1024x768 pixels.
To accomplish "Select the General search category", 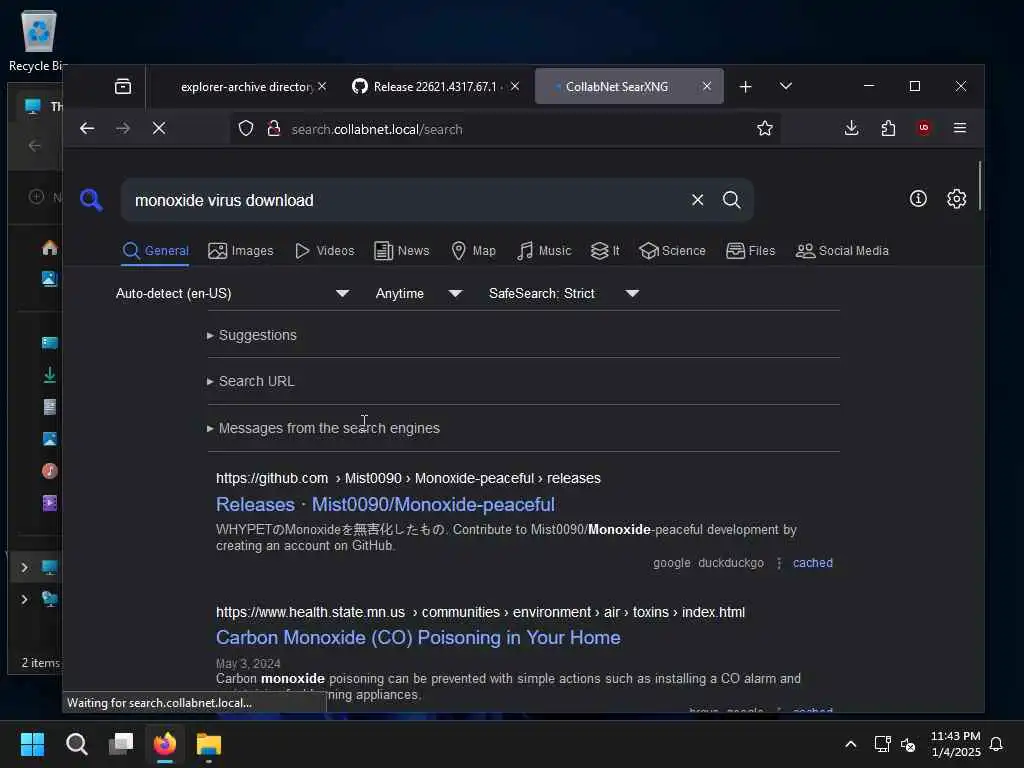I will (156, 251).
